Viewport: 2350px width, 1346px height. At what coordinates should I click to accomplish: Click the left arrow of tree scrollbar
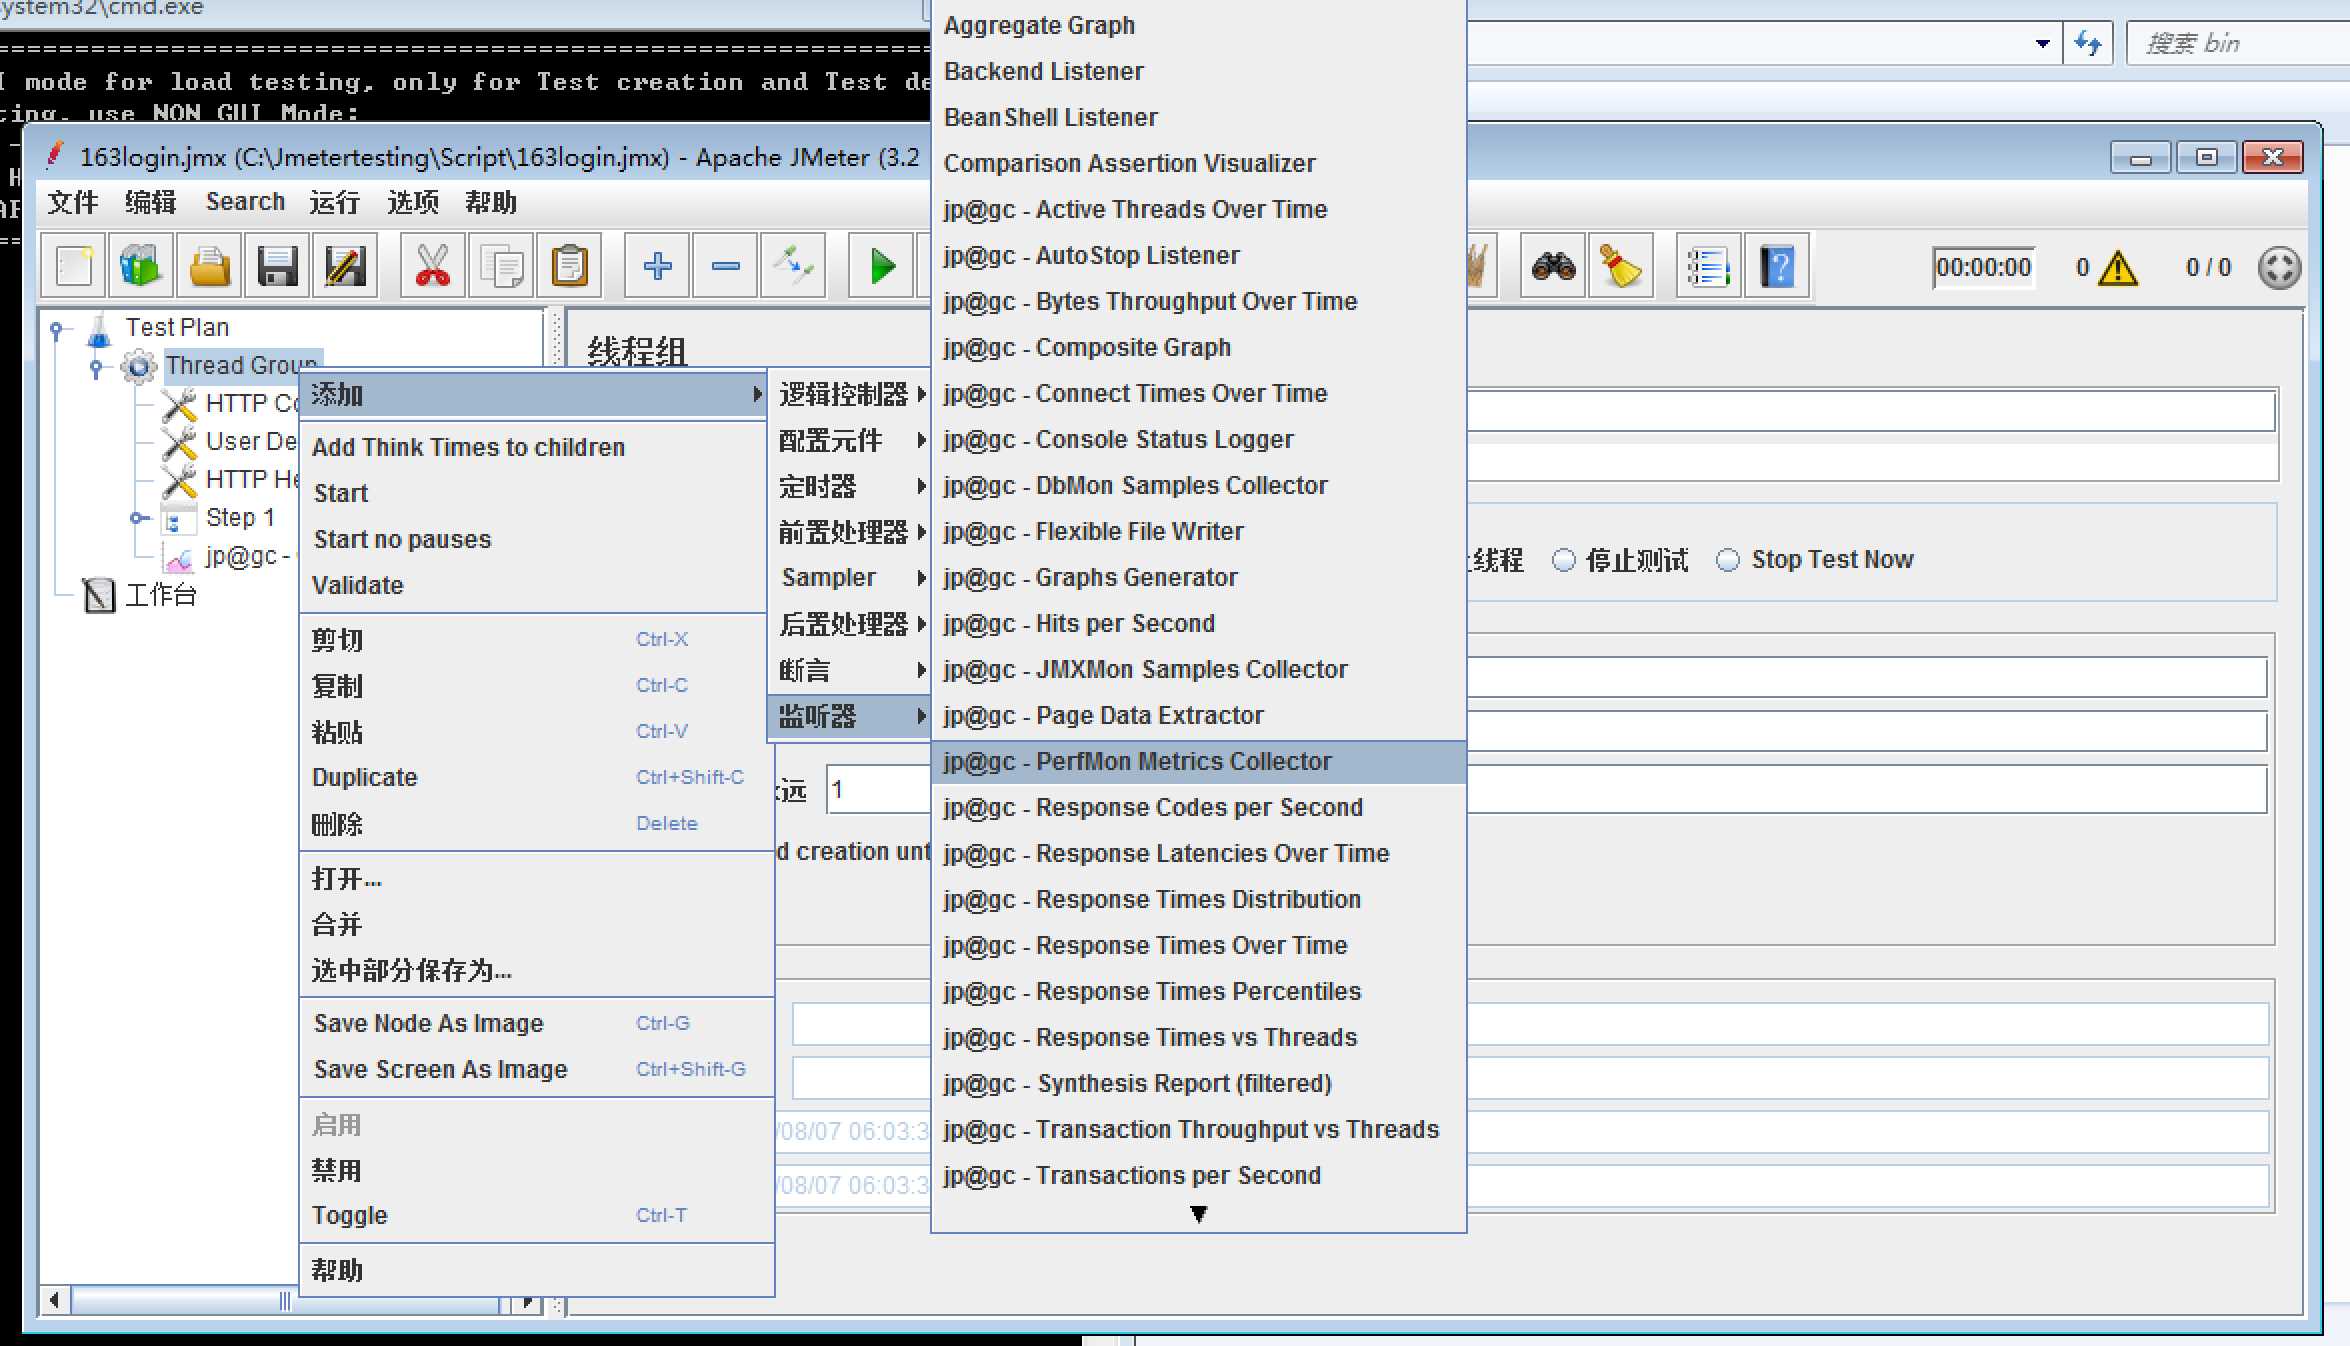[55, 1301]
